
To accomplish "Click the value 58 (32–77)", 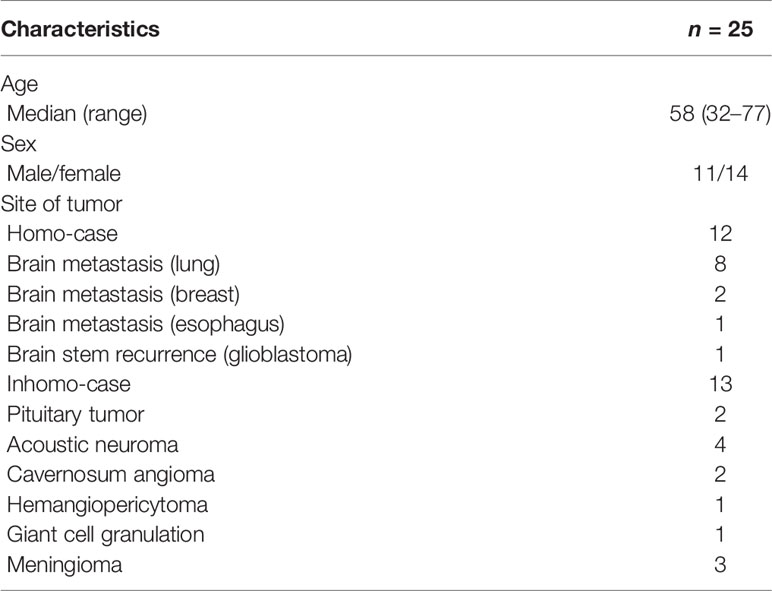I will pyautogui.click(x=720, y=114).
